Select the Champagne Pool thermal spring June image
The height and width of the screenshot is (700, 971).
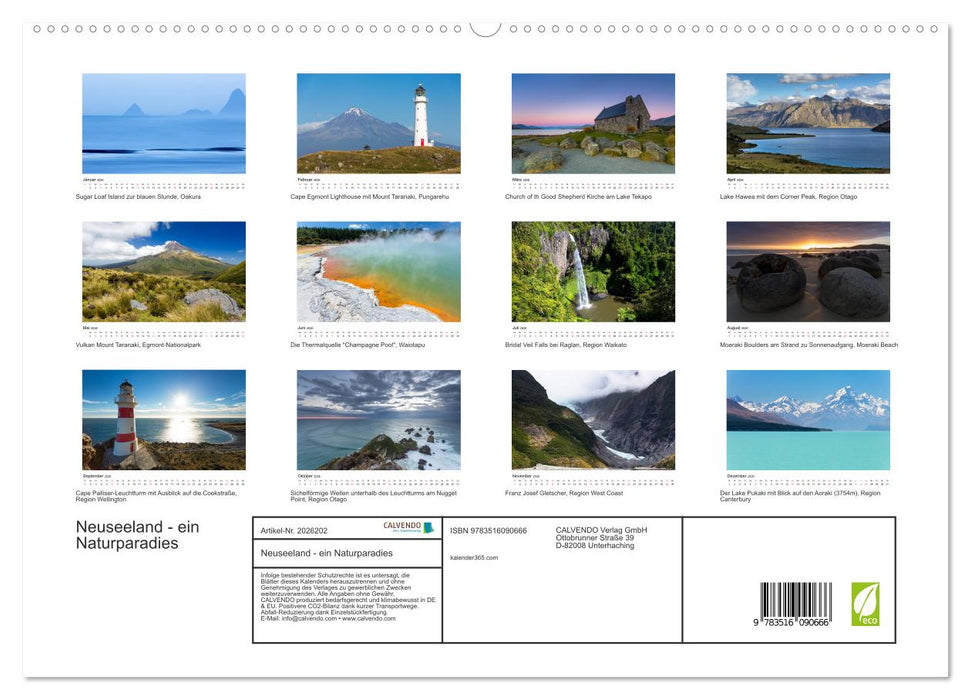point(378,271)
